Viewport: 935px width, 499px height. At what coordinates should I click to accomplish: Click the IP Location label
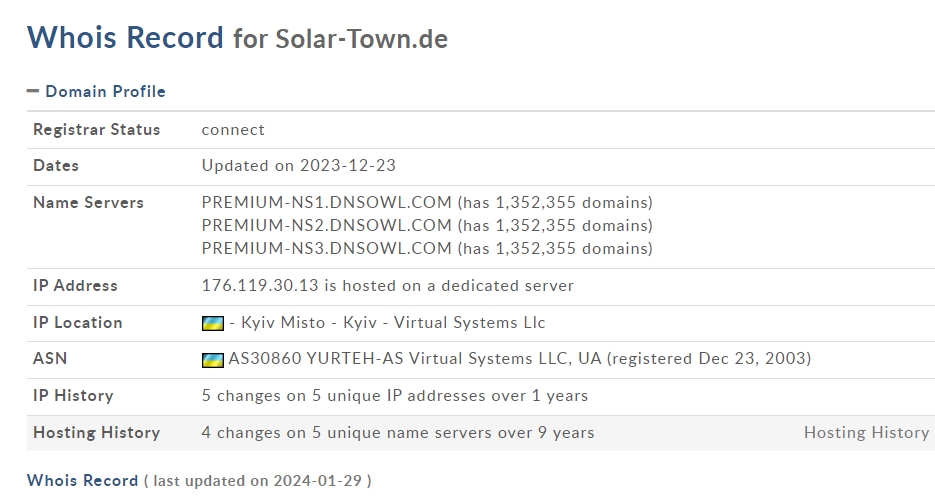pos(78,323)
